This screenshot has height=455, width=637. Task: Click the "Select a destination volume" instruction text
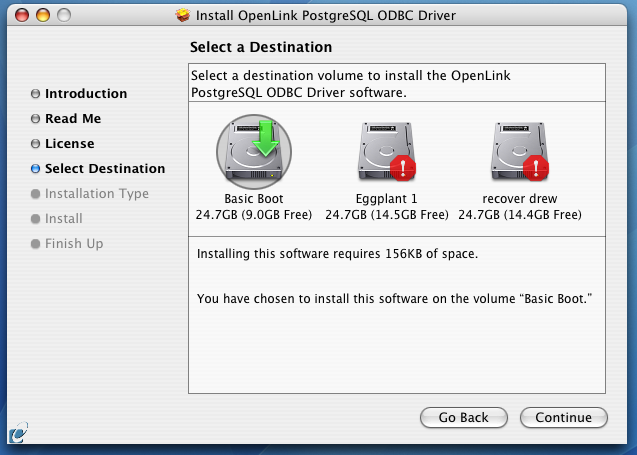[351, 84]
